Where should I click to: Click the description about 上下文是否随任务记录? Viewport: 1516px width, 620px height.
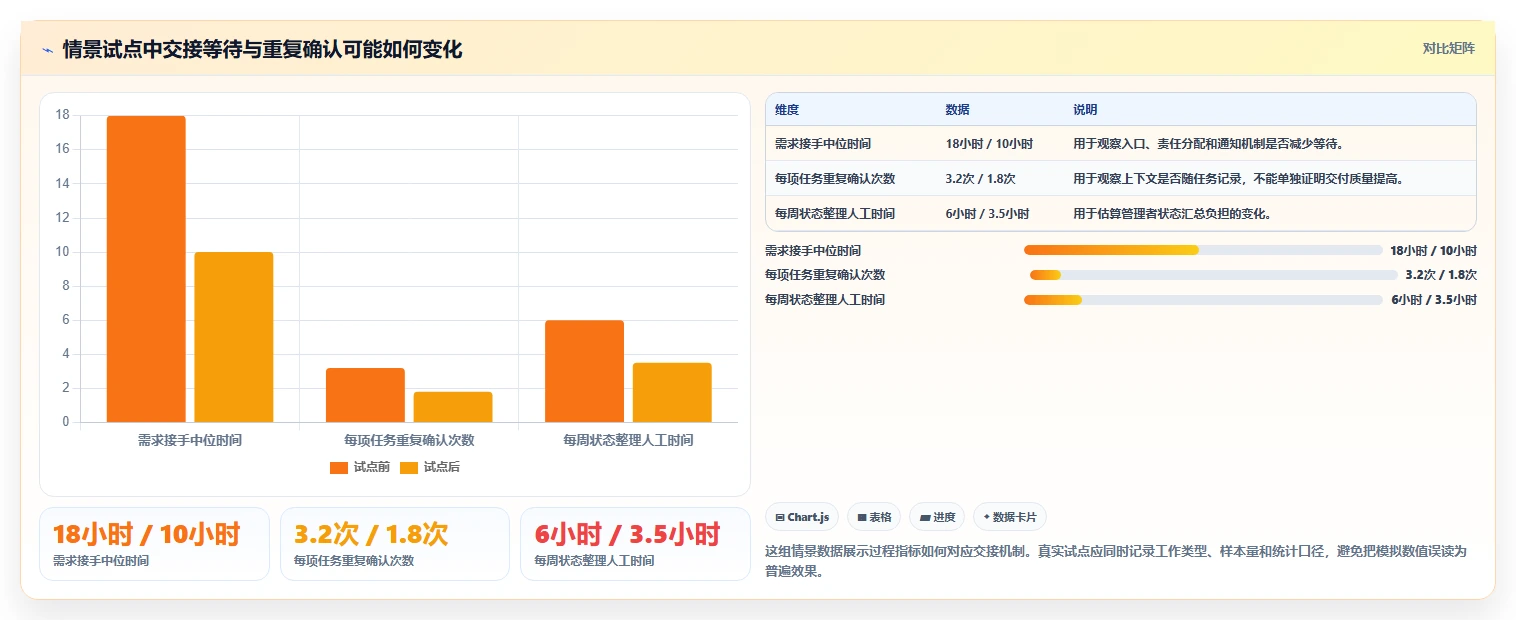(1239, 179)
